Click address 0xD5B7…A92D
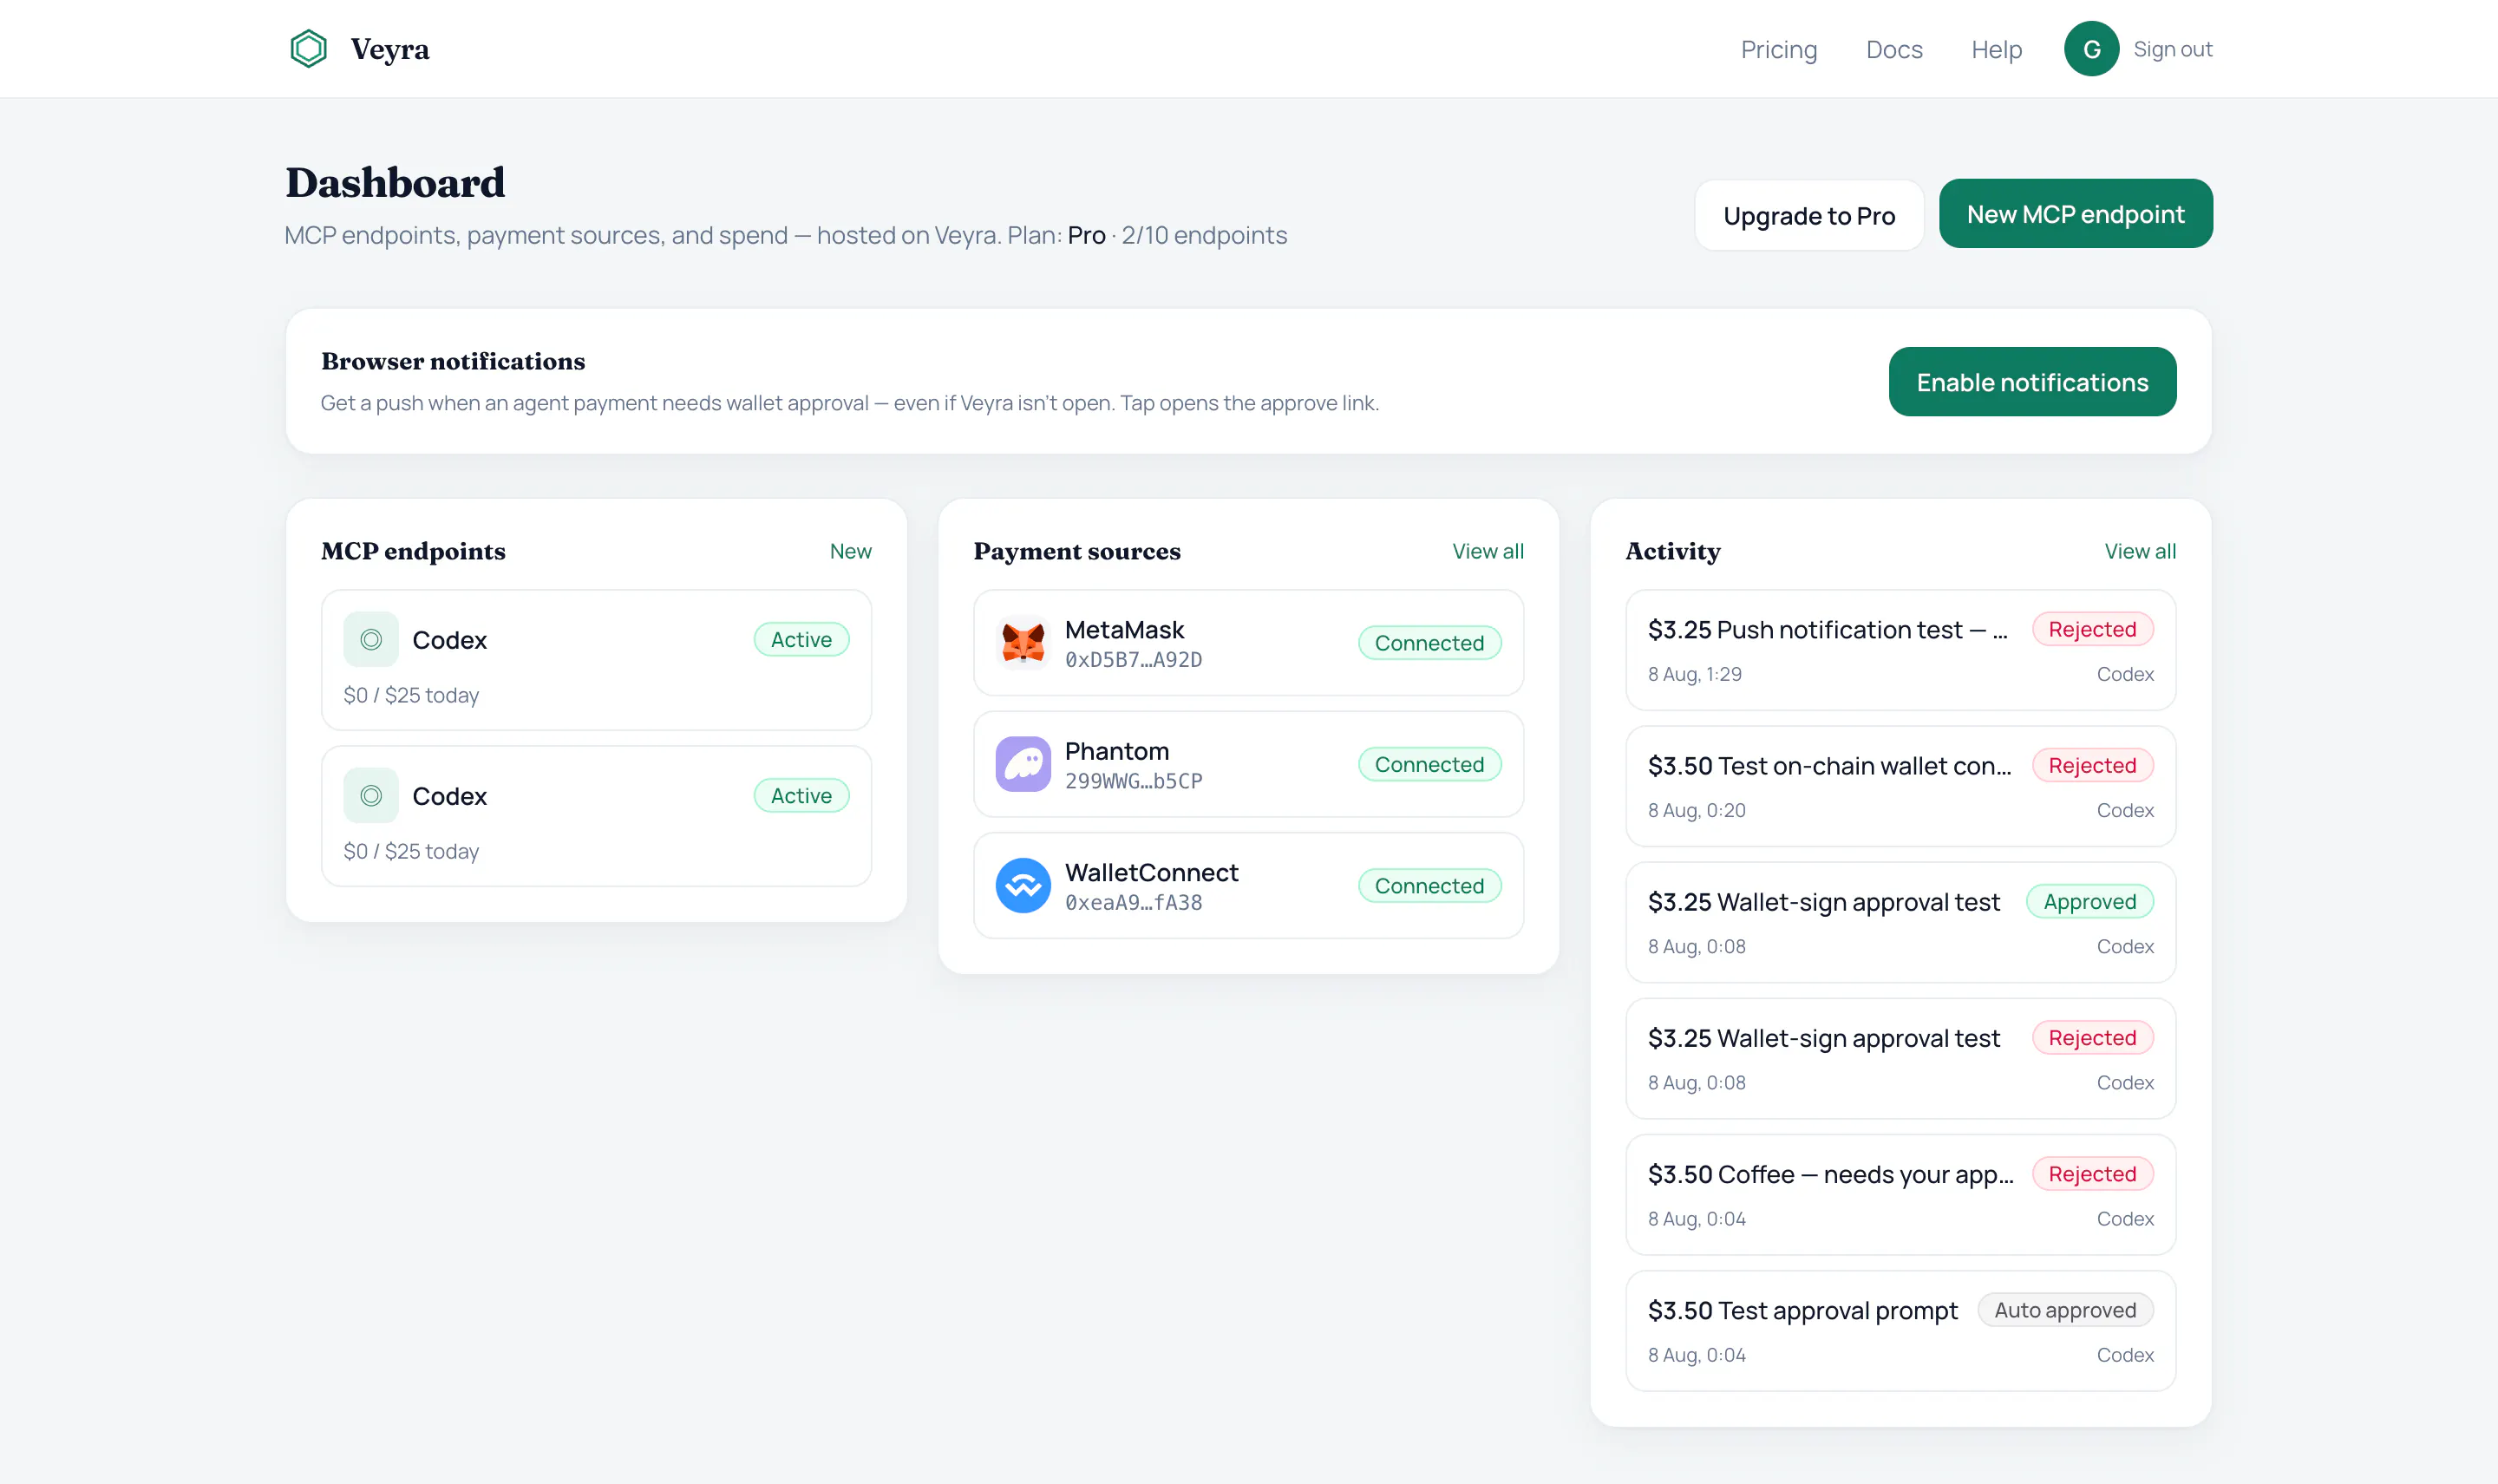Image resolution: width=2498 pixels, height=1484 pixels. 1133,659
